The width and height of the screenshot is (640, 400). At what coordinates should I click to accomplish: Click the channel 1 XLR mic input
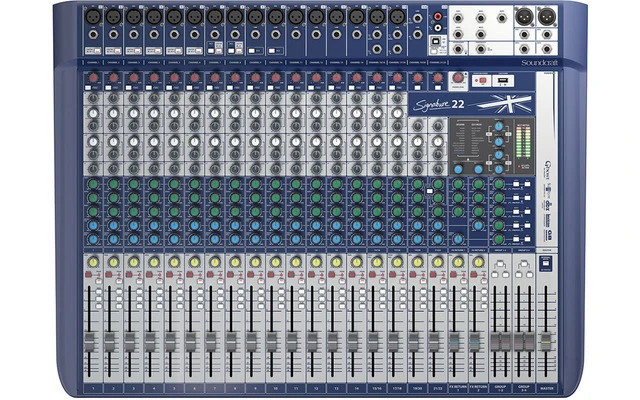[92, 16]
